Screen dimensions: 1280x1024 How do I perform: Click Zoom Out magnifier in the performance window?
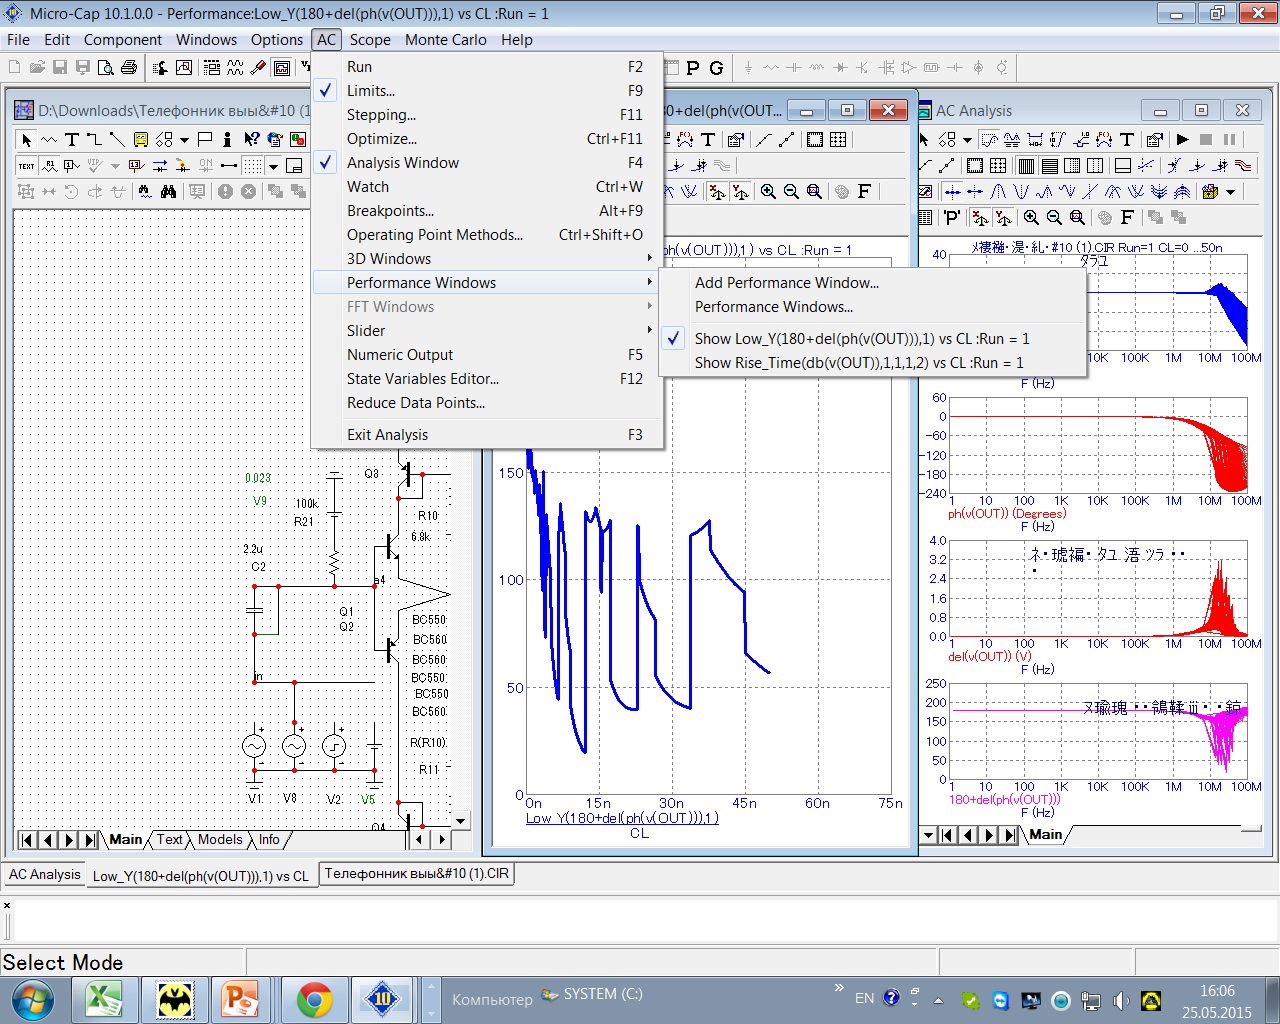(x=791, y=191)
